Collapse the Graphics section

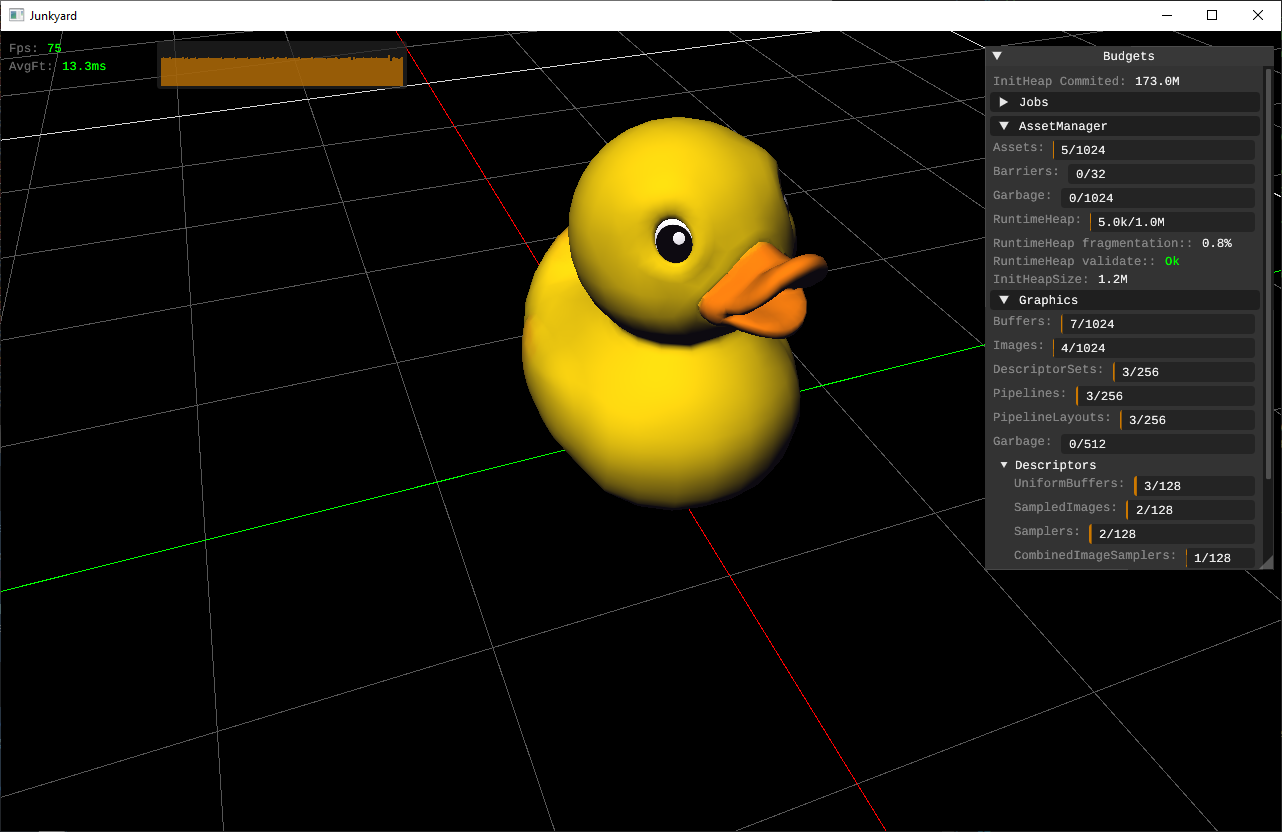[1004, 300]
